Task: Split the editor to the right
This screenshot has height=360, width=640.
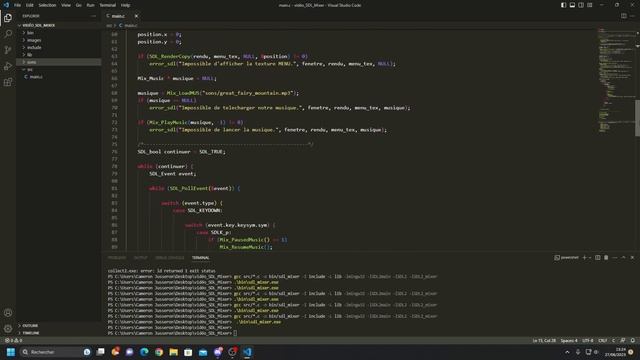Action: pos(624,16)
